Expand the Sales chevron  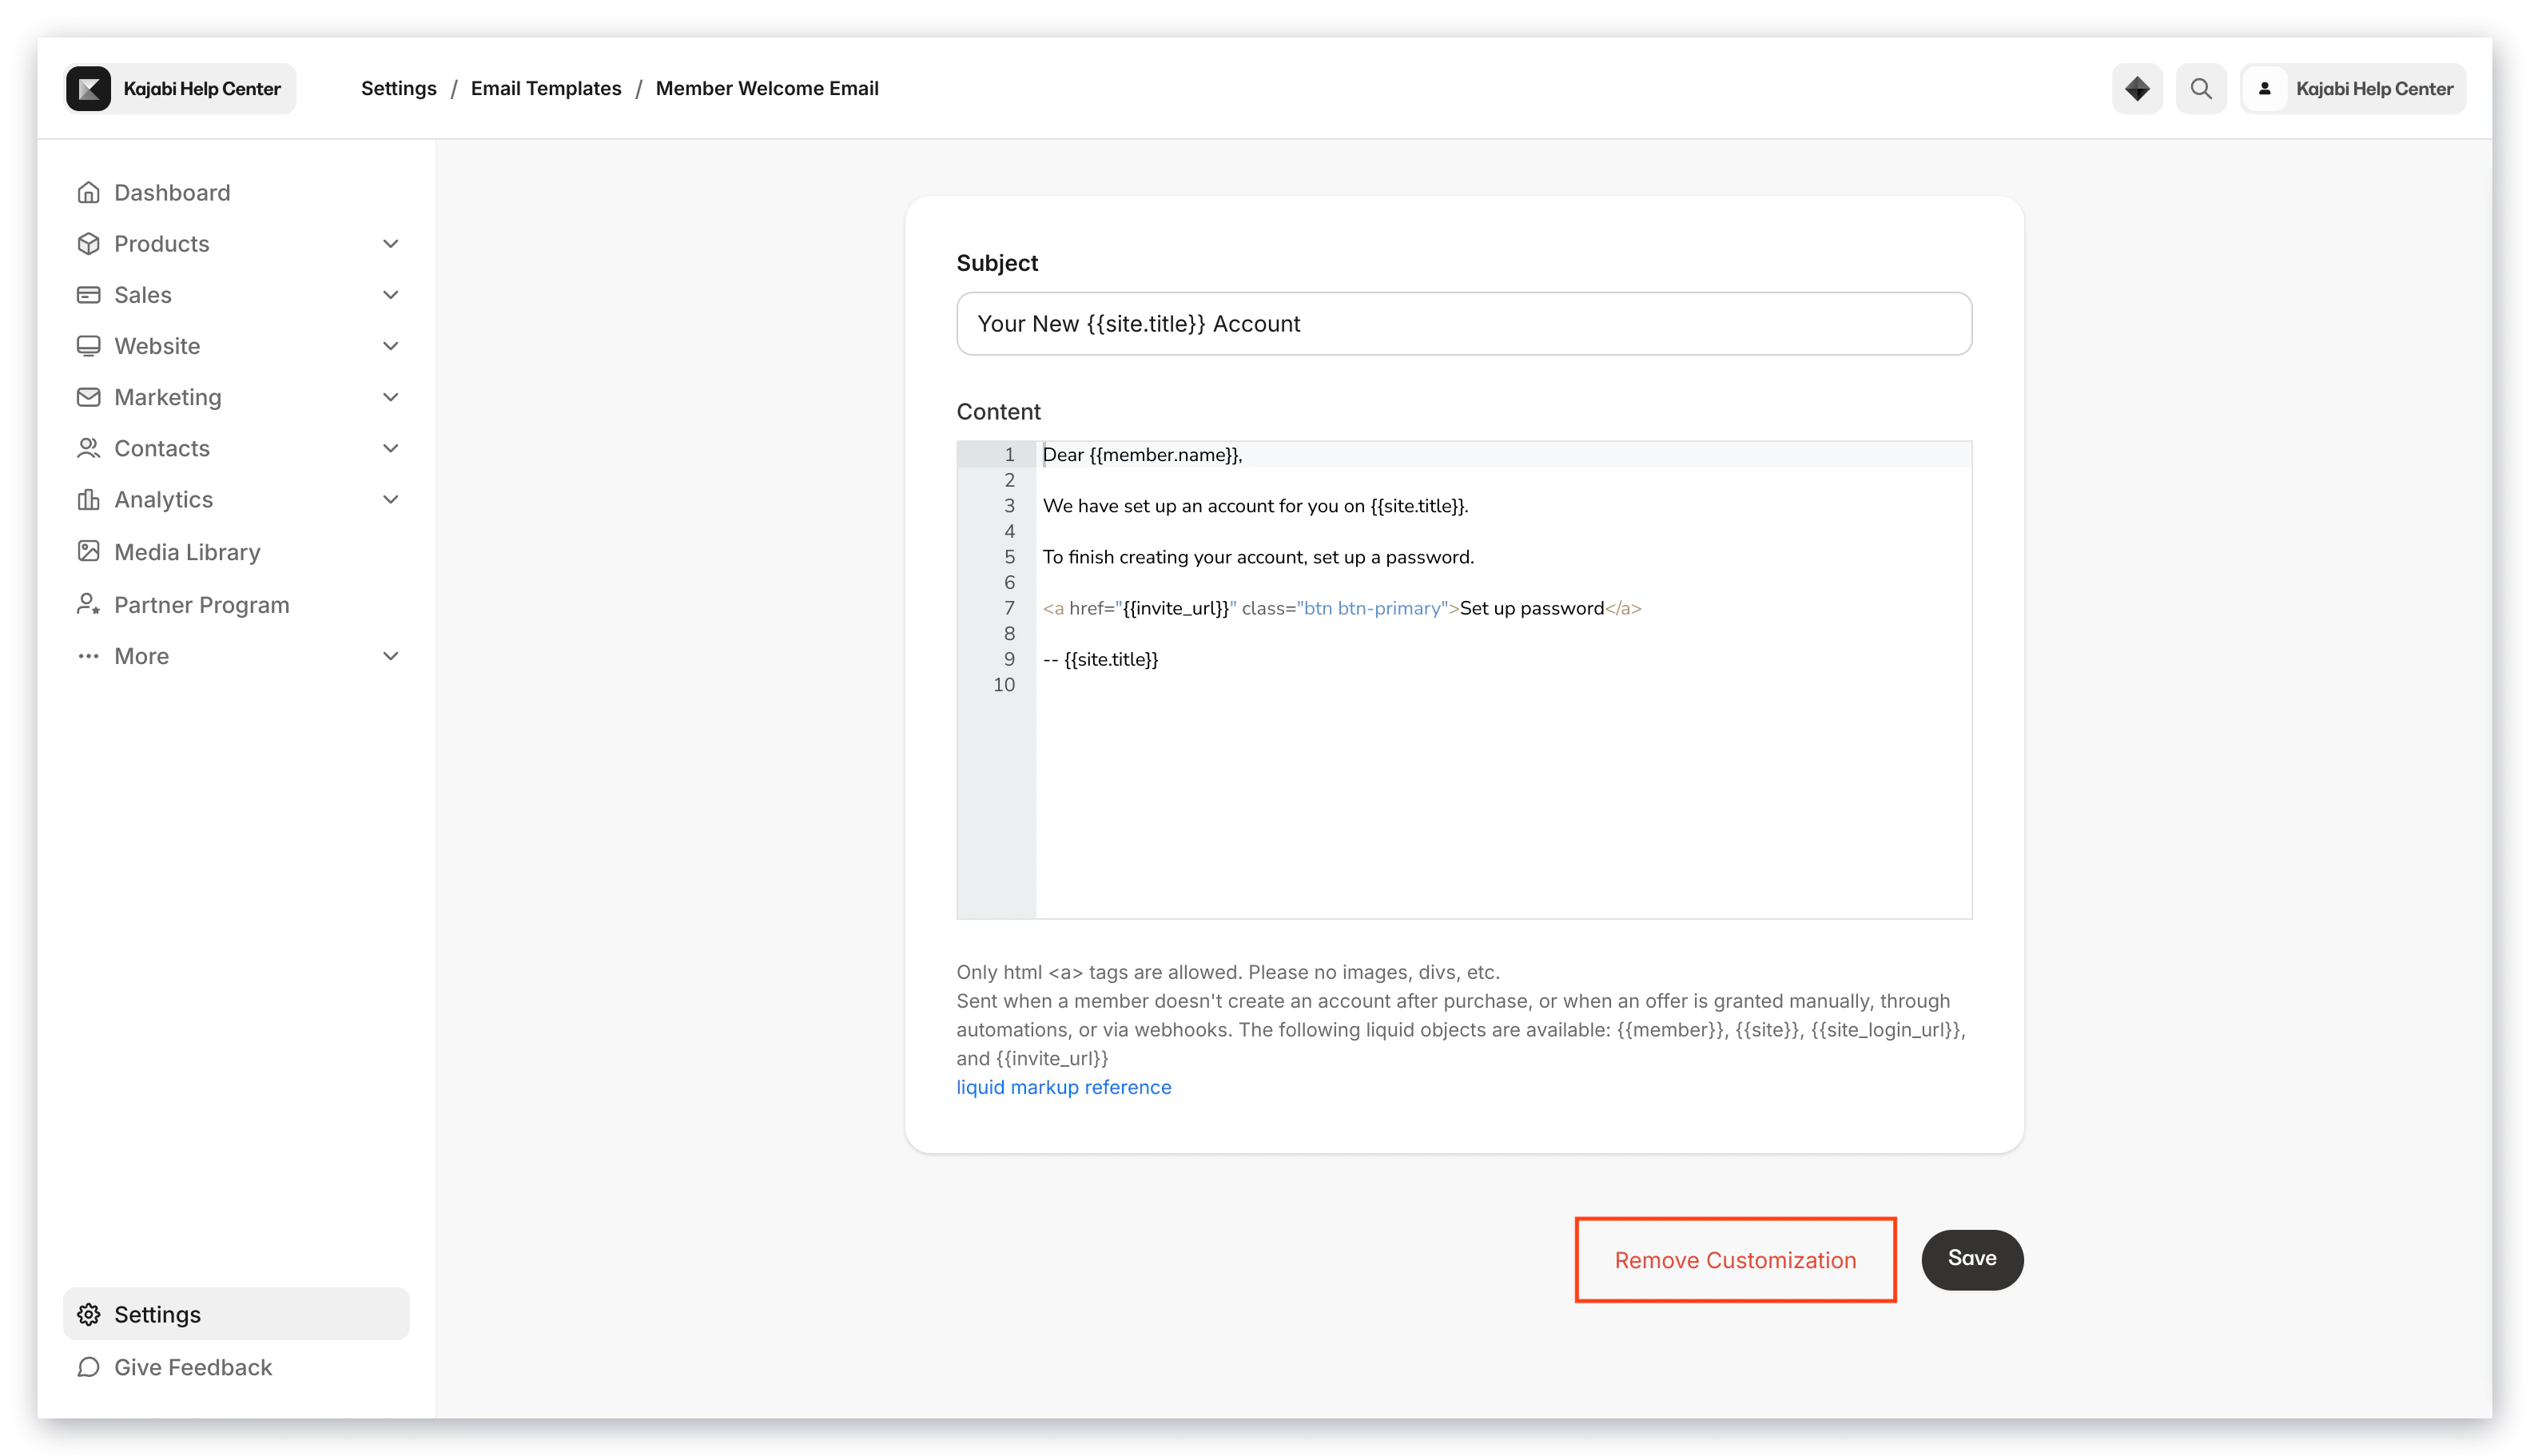click(x=390, y=294)
